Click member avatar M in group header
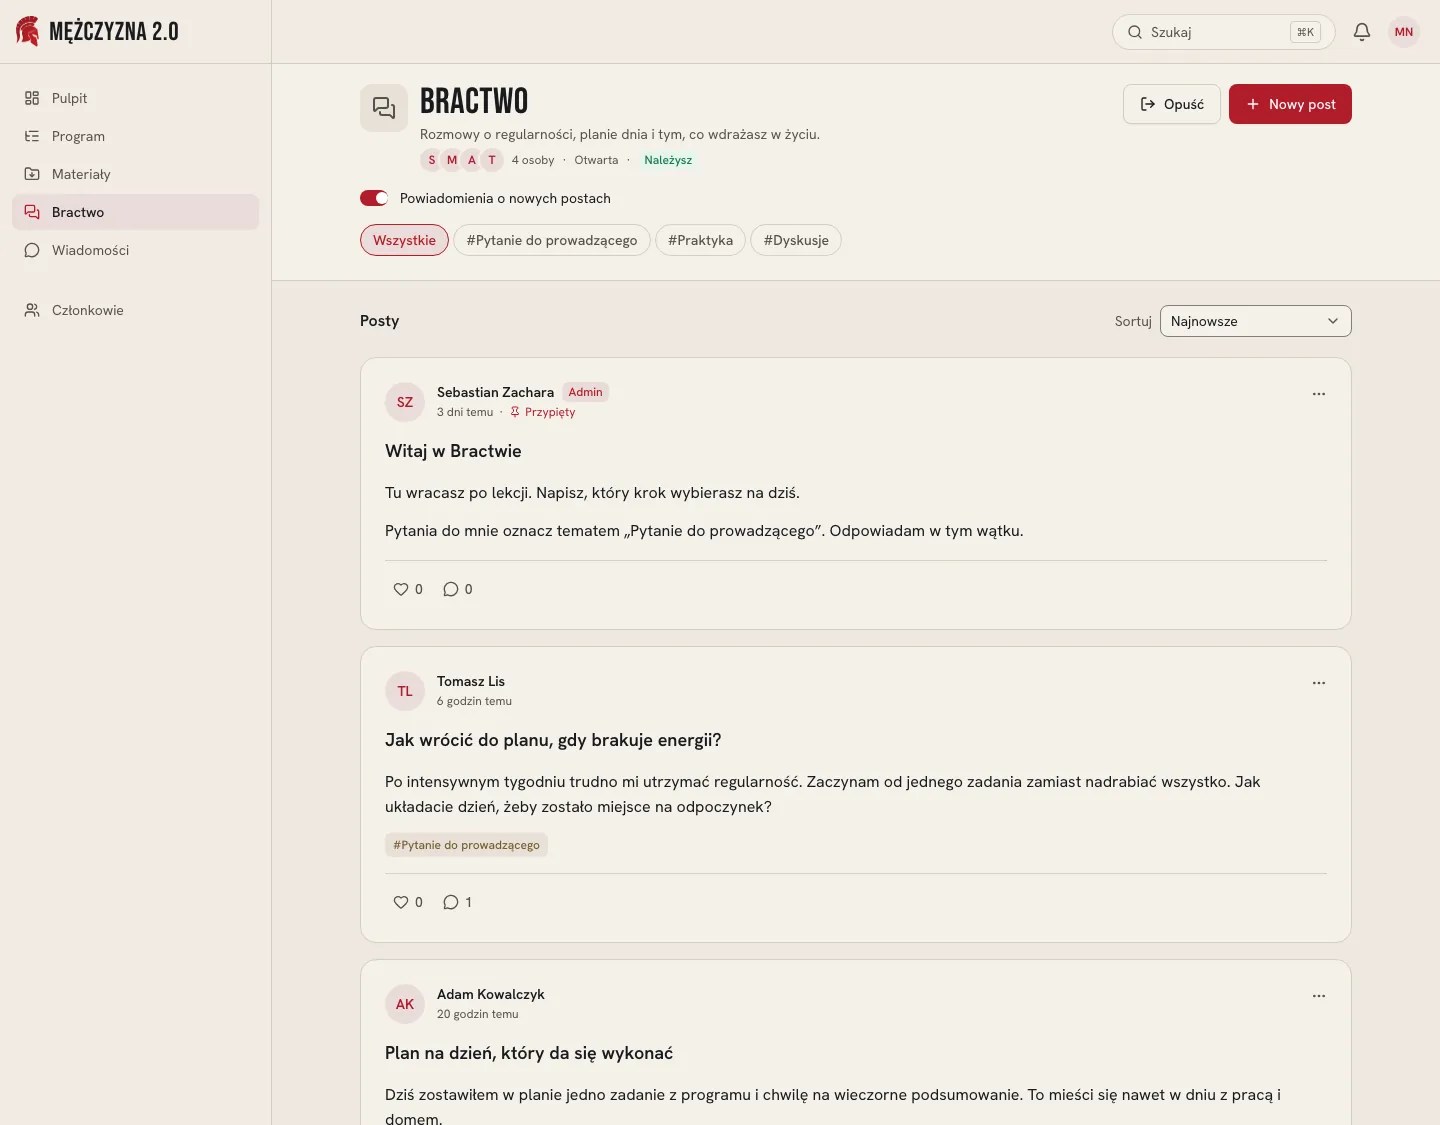 coord(452,160)
